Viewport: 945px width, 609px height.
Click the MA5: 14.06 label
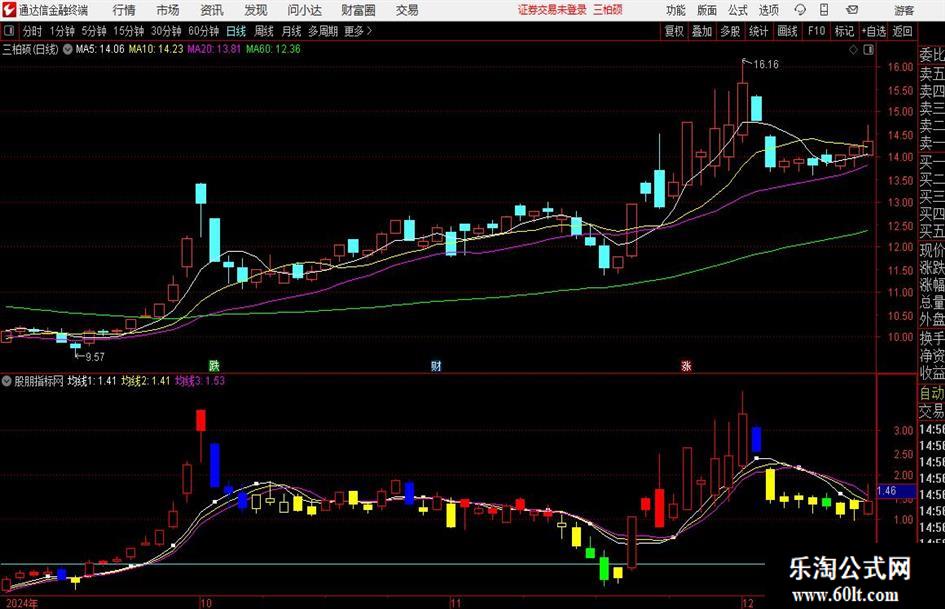coord(99,49)
